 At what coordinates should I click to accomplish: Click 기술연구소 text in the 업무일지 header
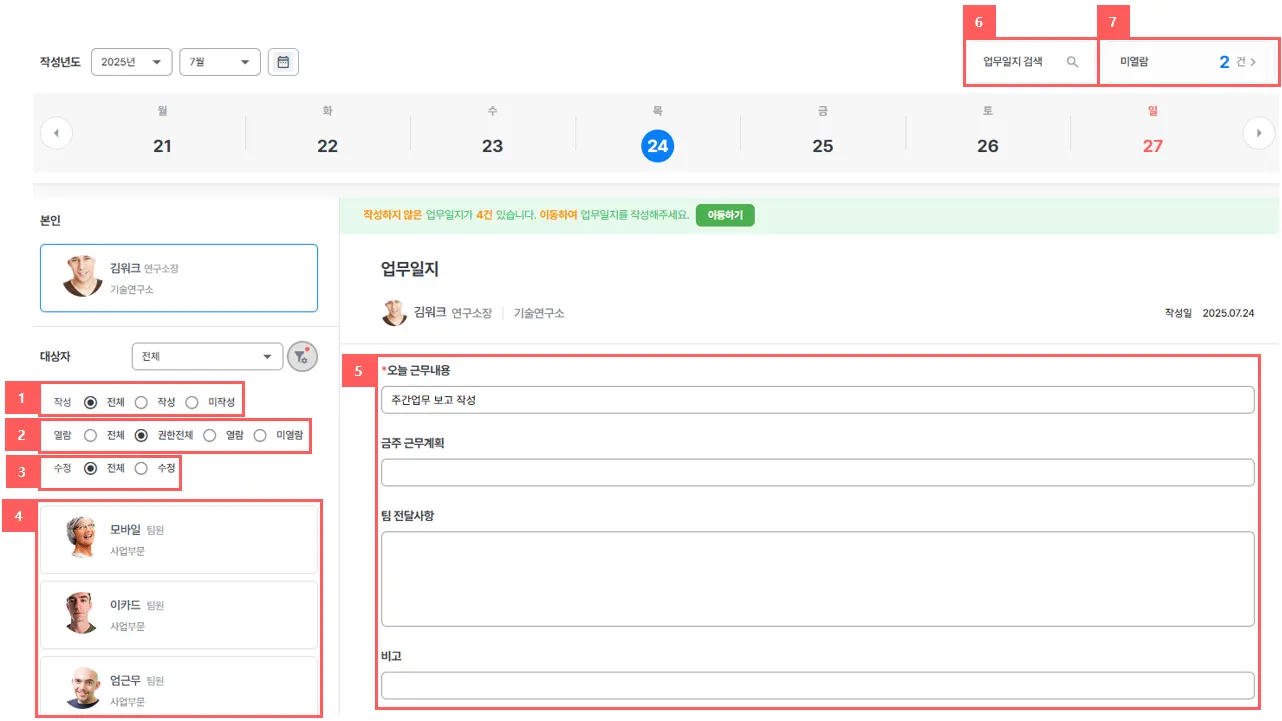(539, 313)
